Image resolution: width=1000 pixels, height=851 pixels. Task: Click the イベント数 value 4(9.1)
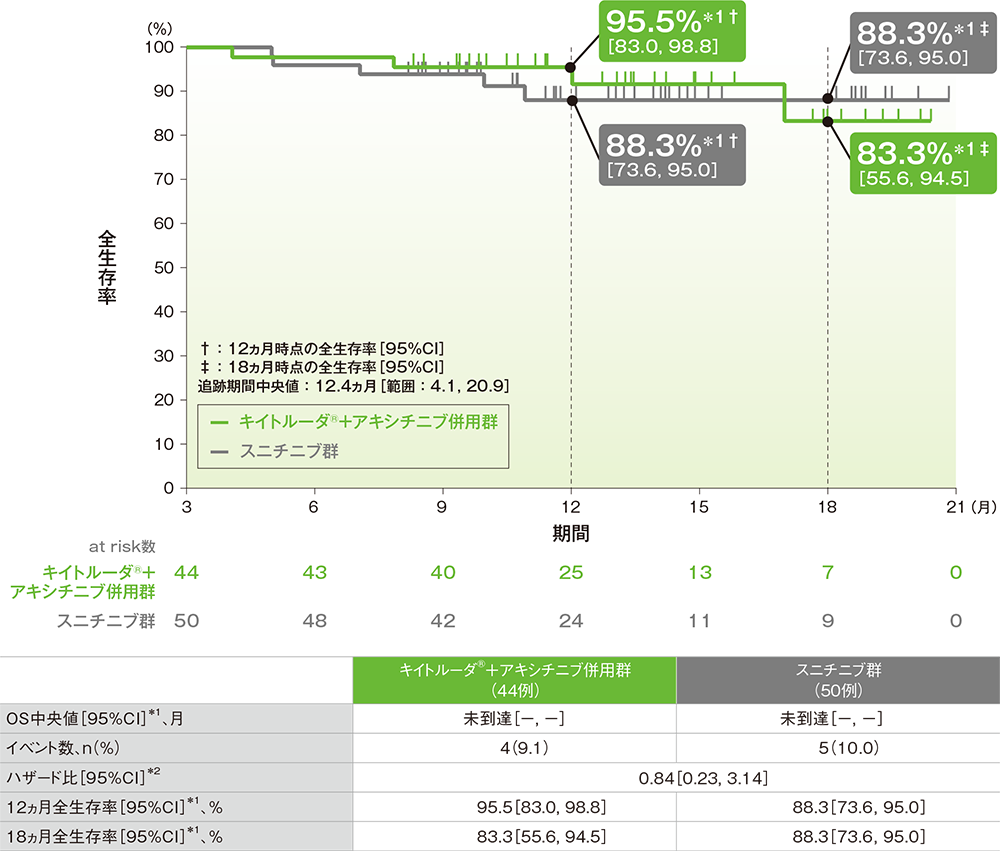[524, 748]
